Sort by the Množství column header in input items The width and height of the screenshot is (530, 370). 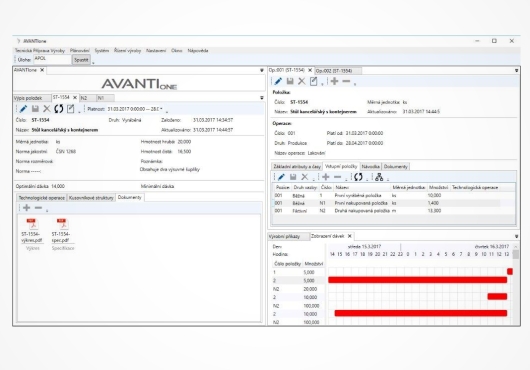point(438,187)
